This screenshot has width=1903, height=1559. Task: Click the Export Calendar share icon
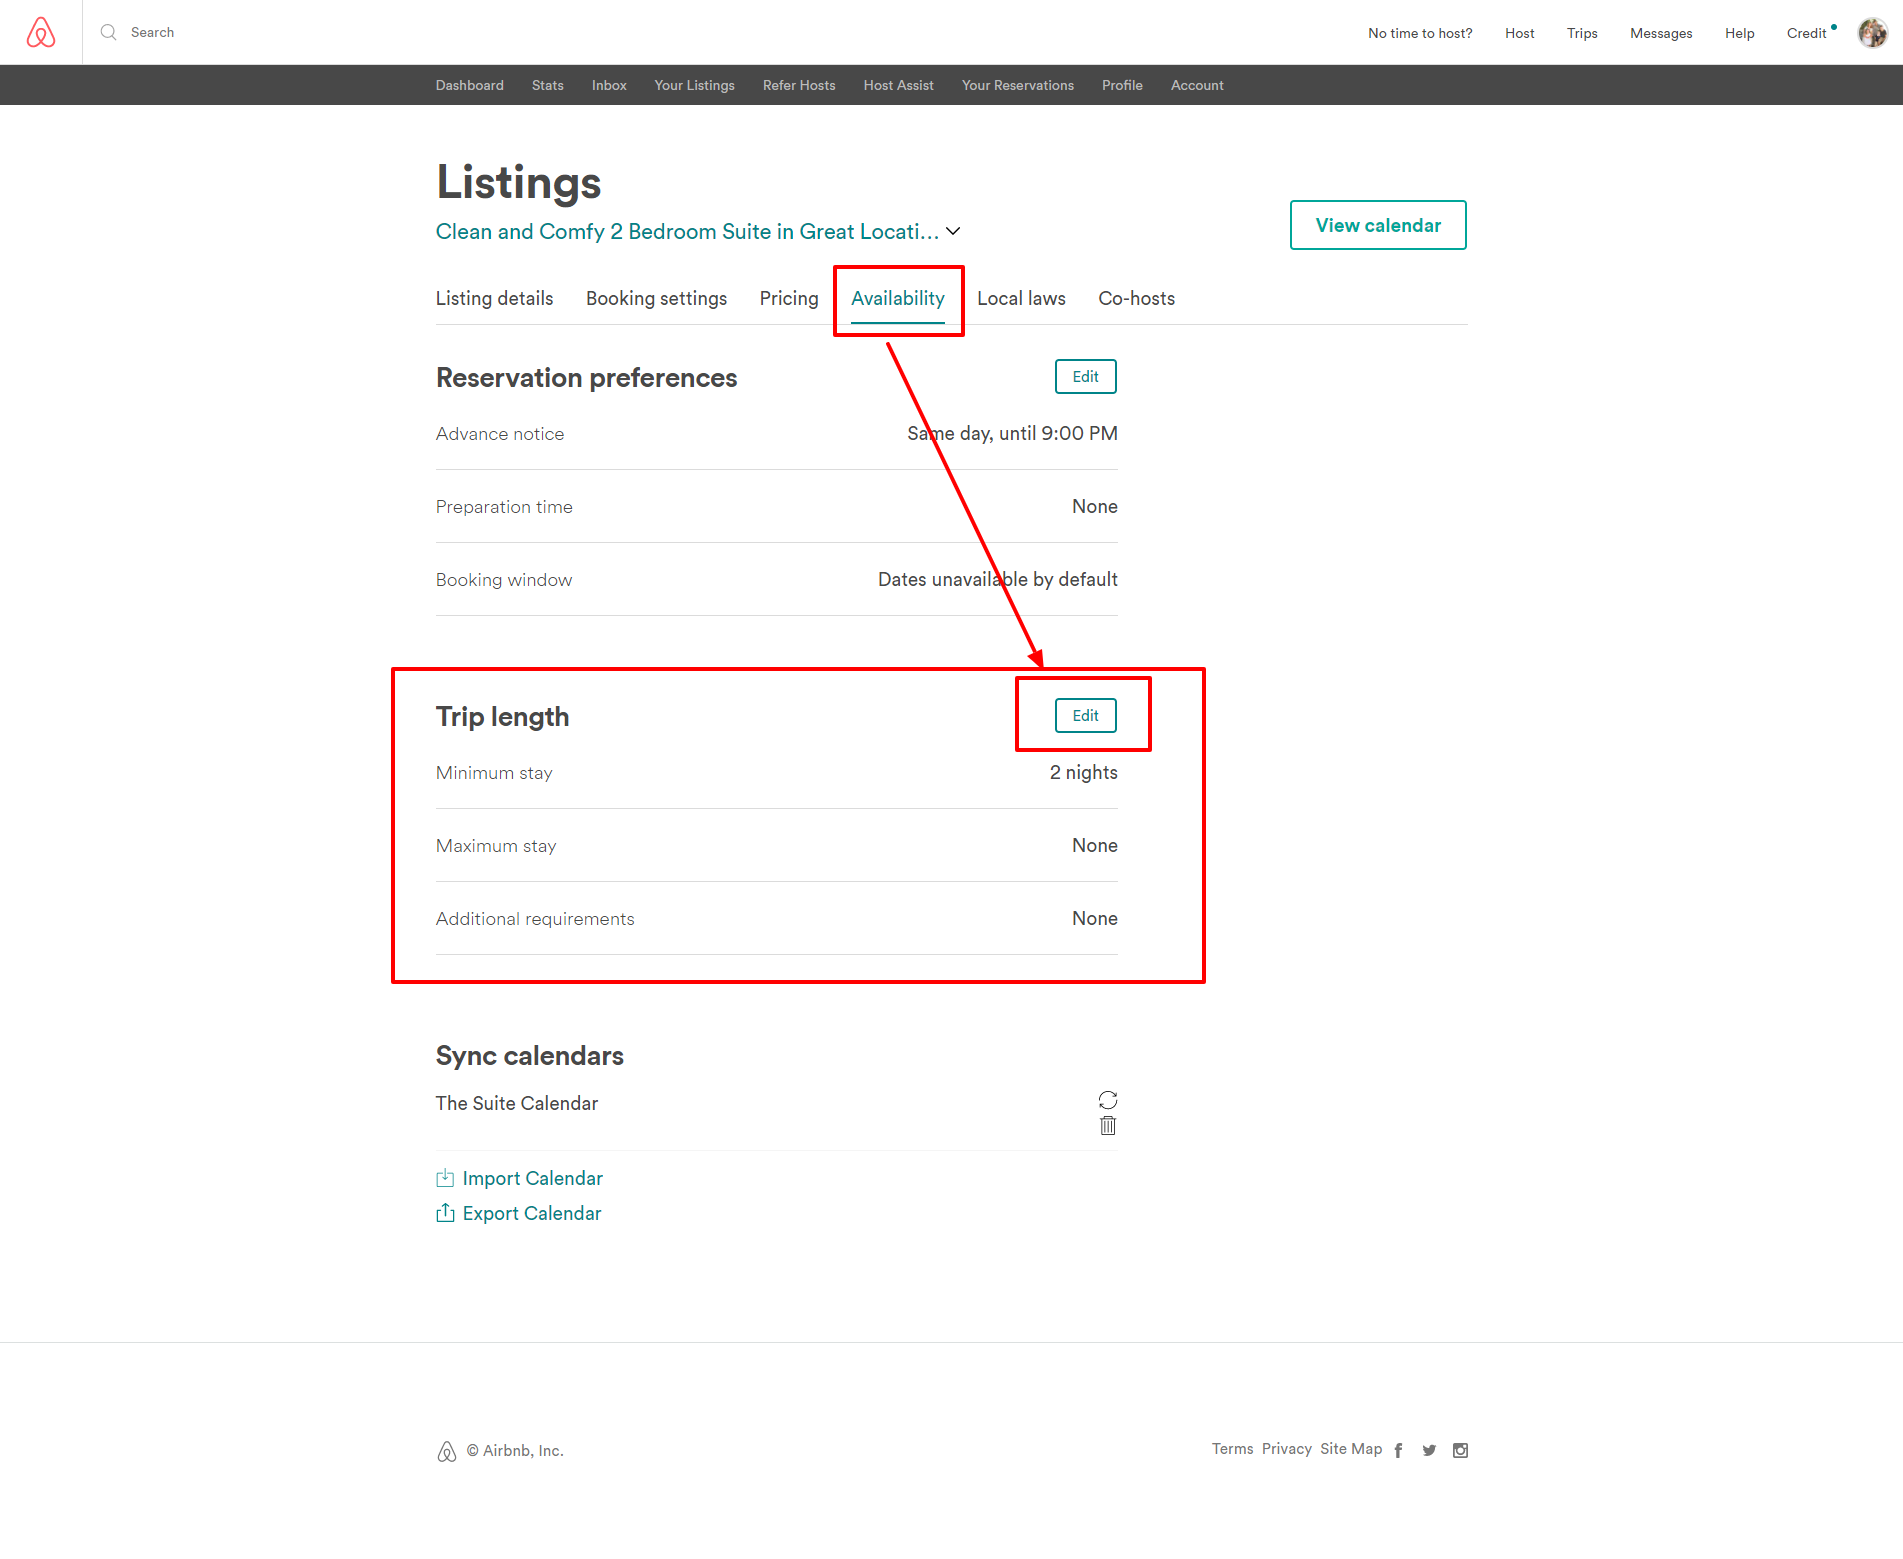tap(446, 1212)
